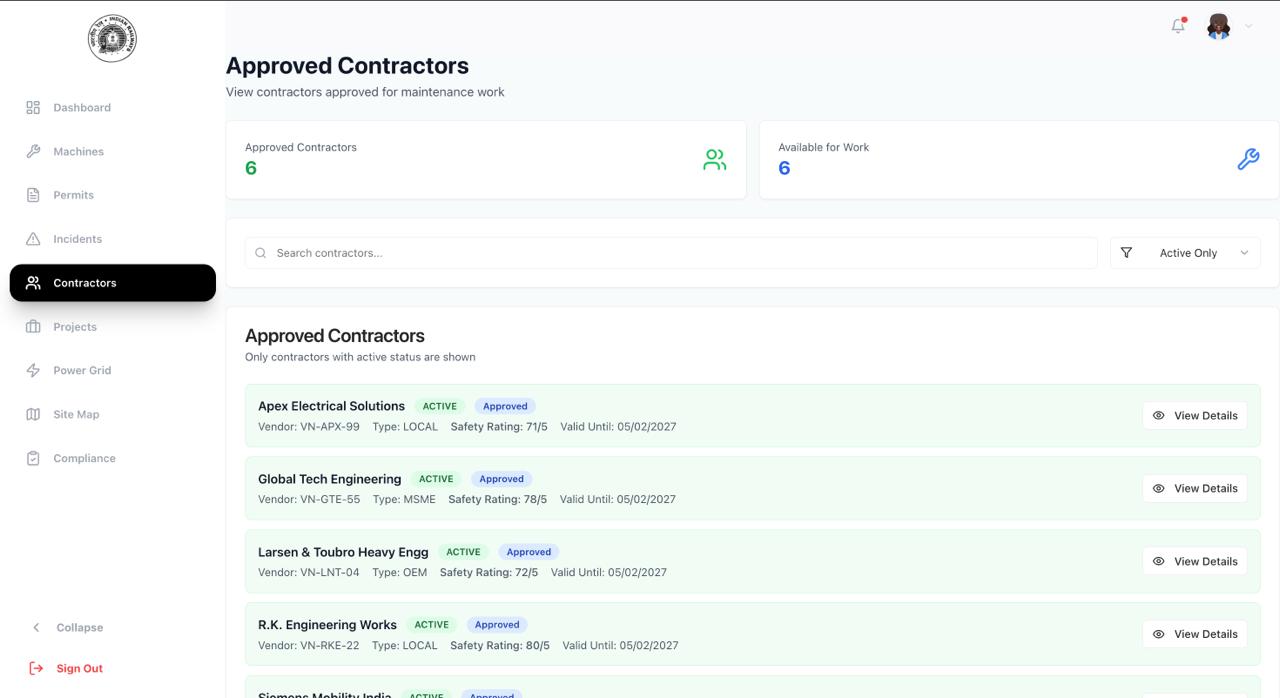The image size is (1280, 698).
Task: Click the Compliance clipboard icon
Action: point(33,458)
